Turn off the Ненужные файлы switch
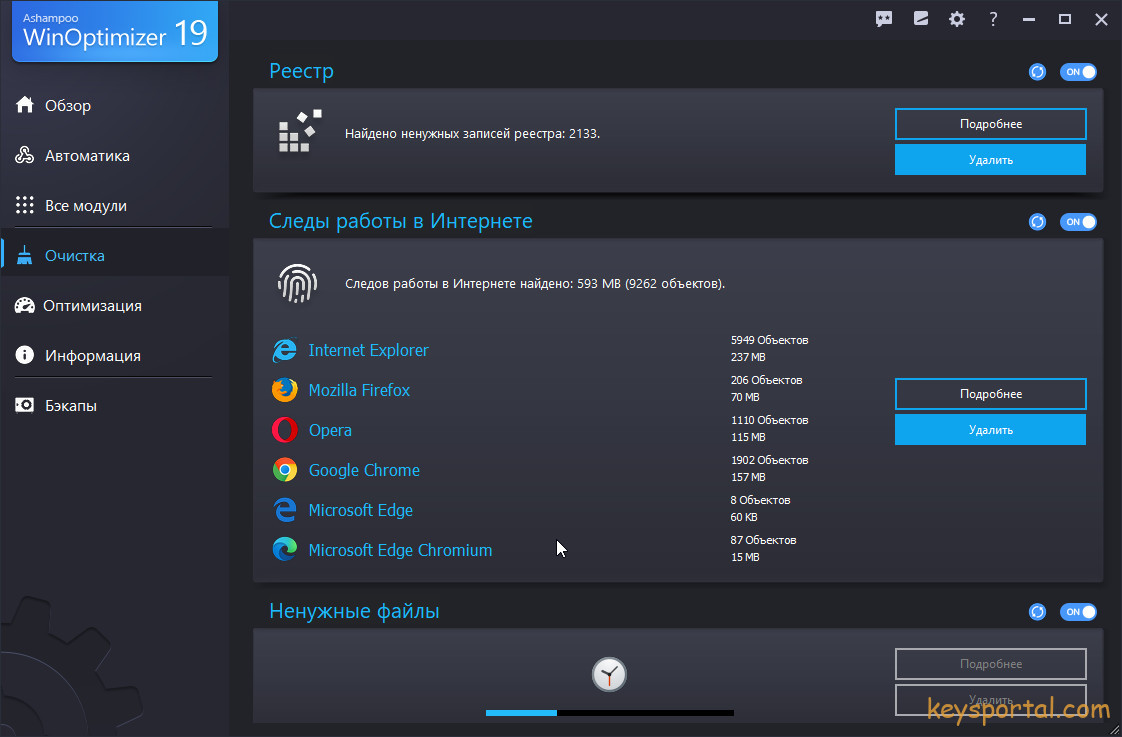 [x=1078, y=612]
